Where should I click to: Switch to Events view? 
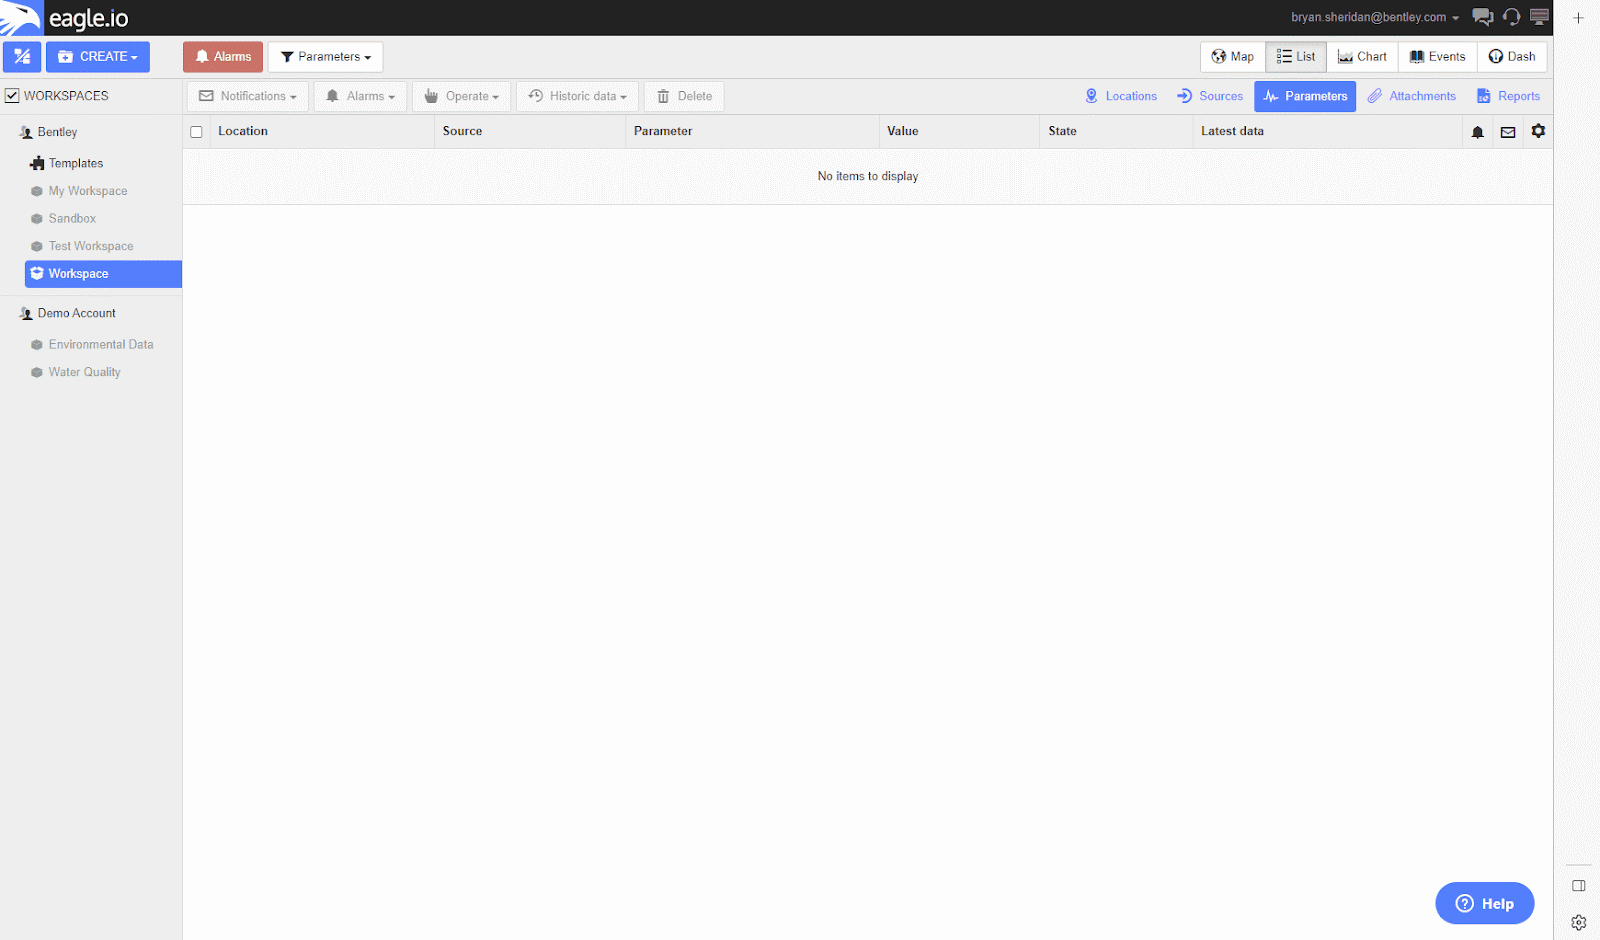1438,57
